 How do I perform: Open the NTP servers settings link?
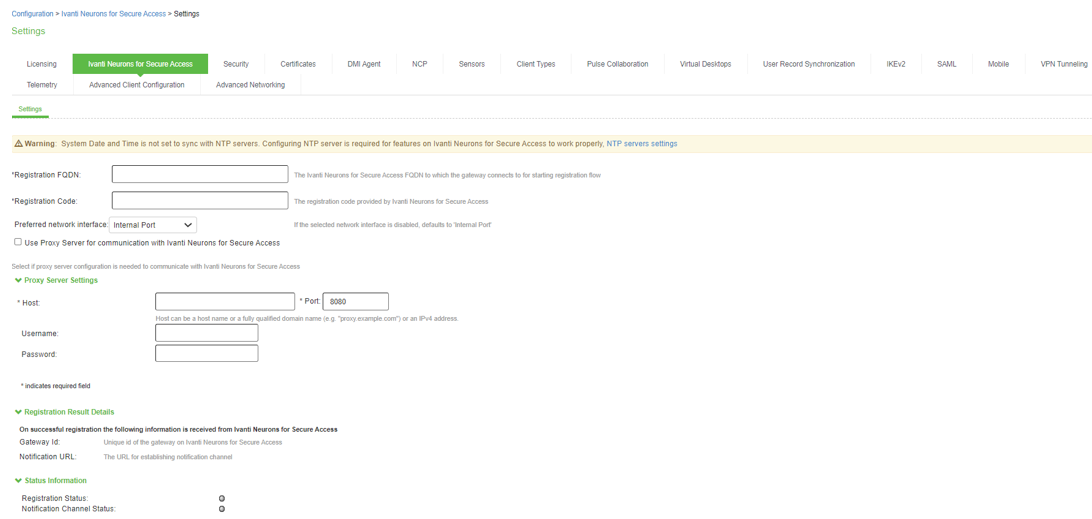(x=641, y=144)
